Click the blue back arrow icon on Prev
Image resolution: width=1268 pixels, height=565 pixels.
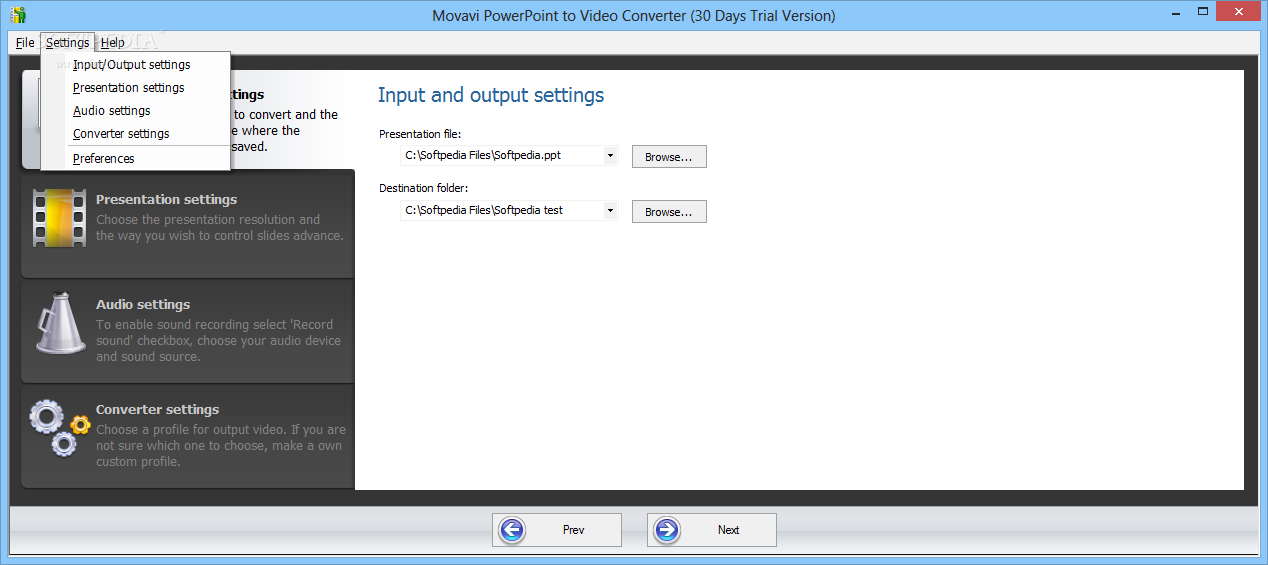512,530
